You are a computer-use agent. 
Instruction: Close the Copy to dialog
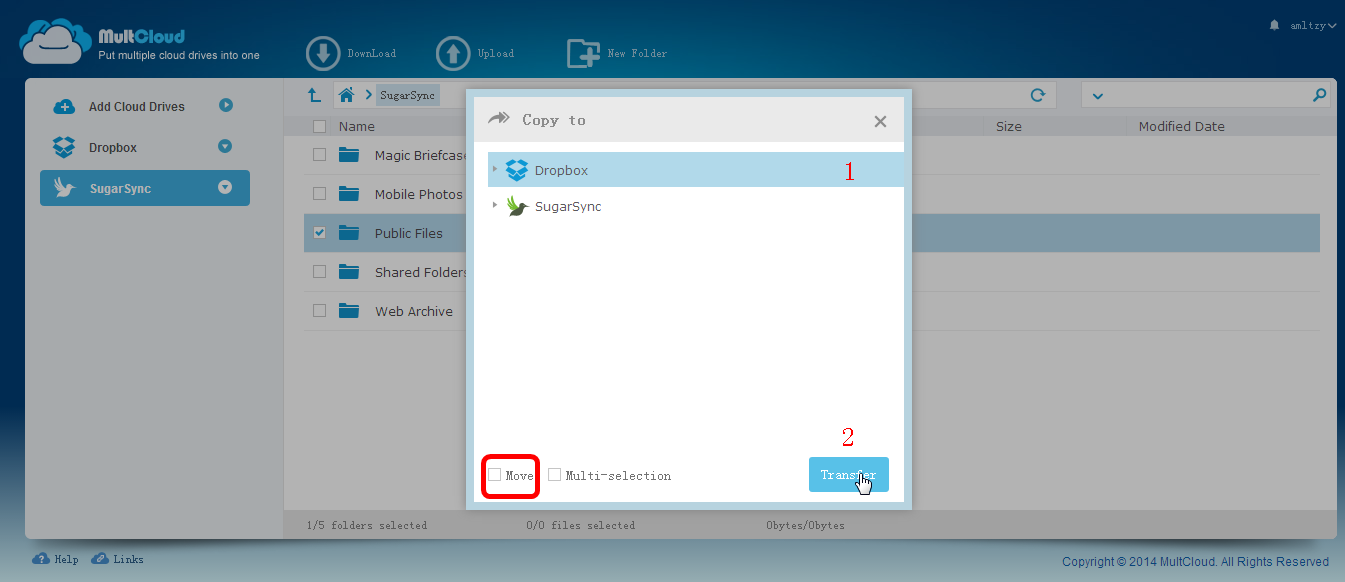(880, 121)
